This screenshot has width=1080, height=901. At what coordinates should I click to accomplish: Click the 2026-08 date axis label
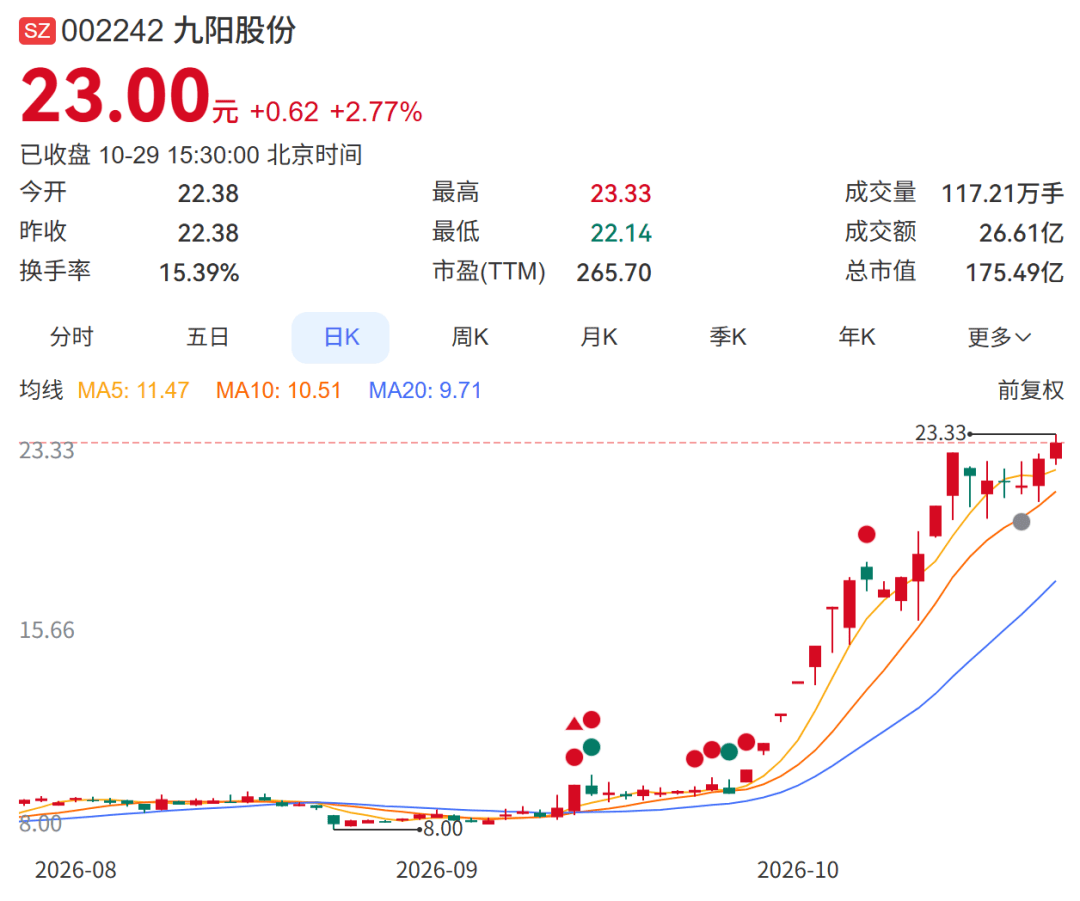point(76,871)
